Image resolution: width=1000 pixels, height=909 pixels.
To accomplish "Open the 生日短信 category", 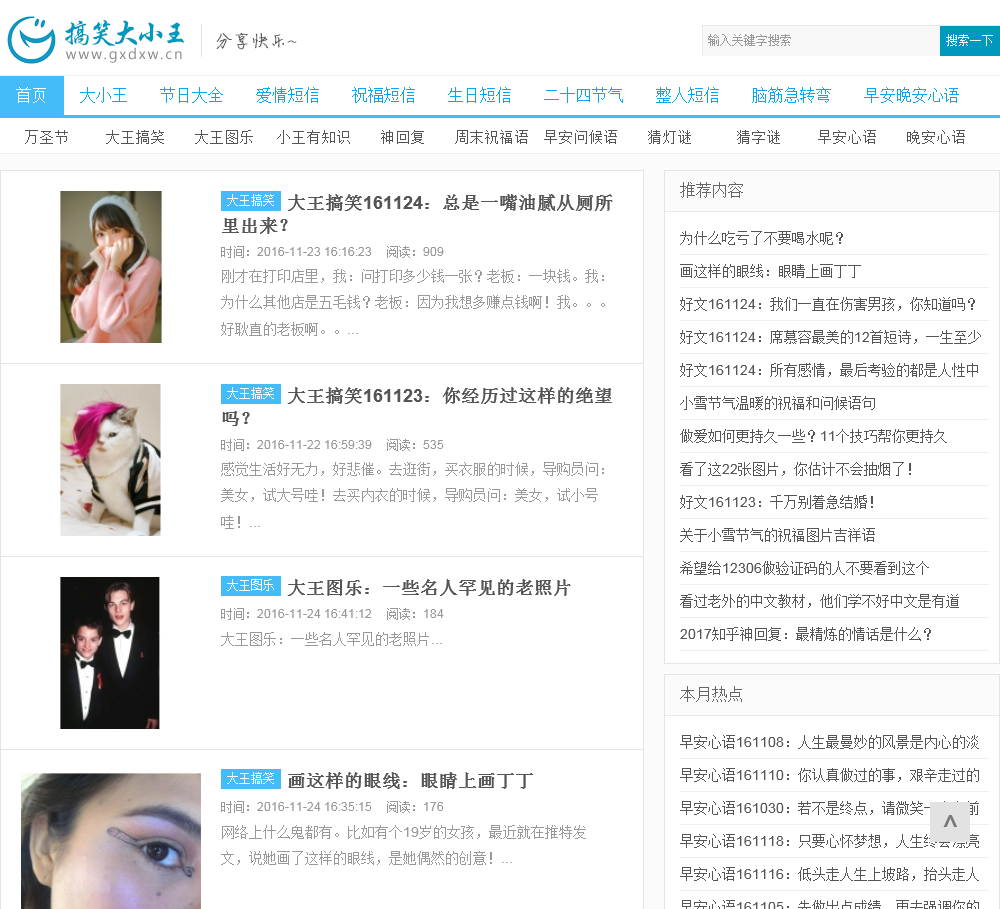I will [x=479, y=96].
